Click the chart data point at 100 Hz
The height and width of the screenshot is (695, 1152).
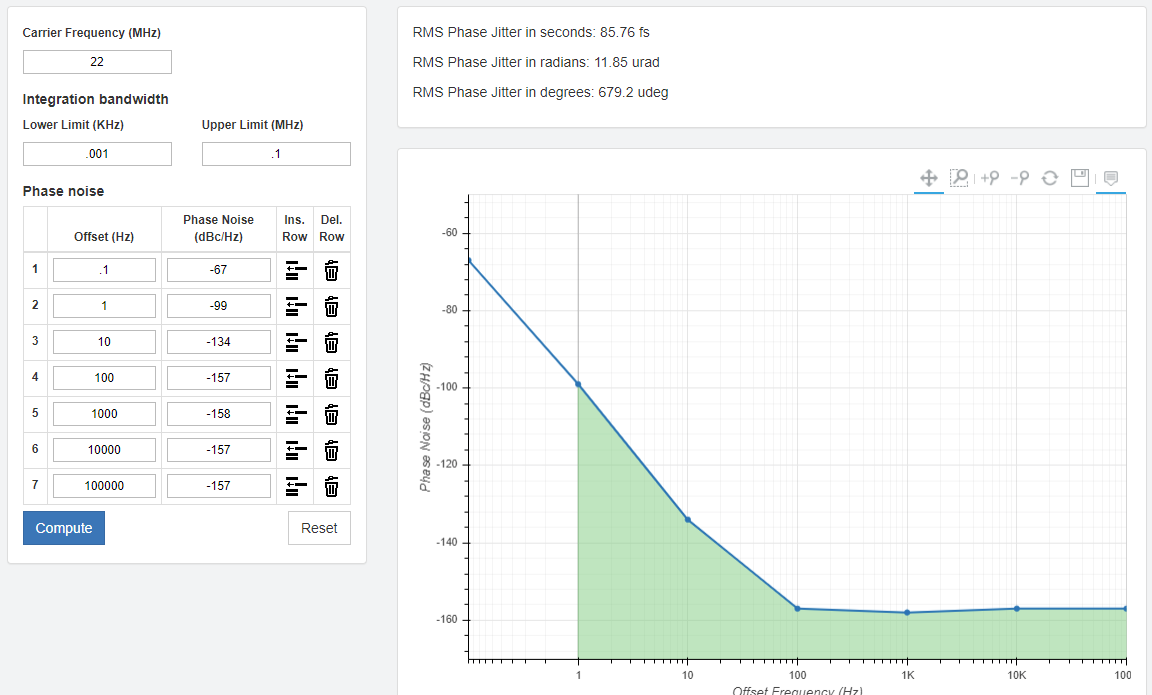(x=798, y=608)
